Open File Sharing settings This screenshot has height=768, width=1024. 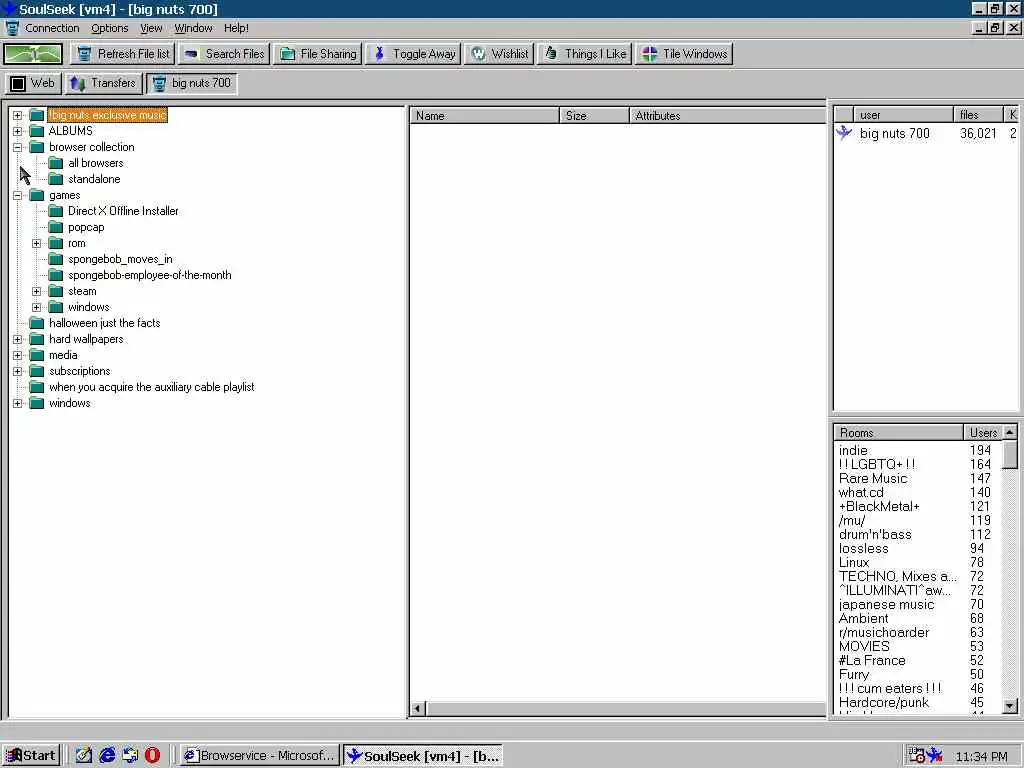pos(318,54)
